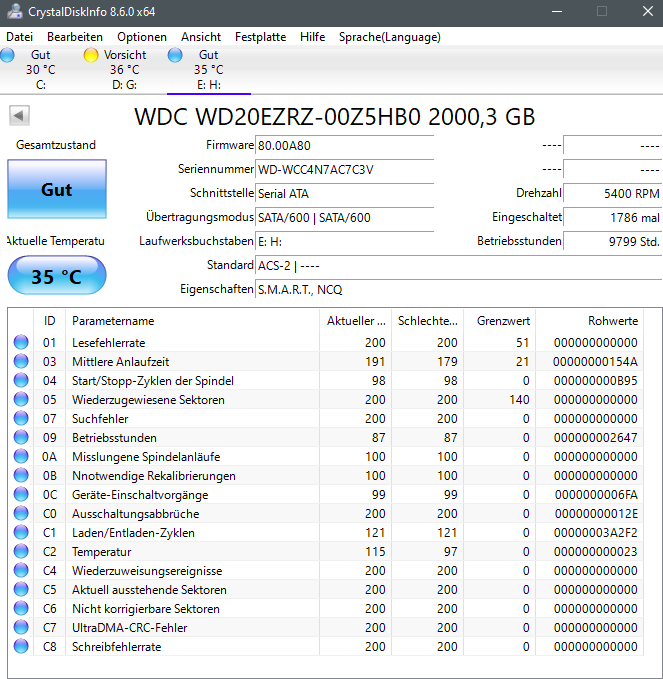Click status orb of Mittlere Anlaufzeit row
663x679 pixels.
point(21,361)
